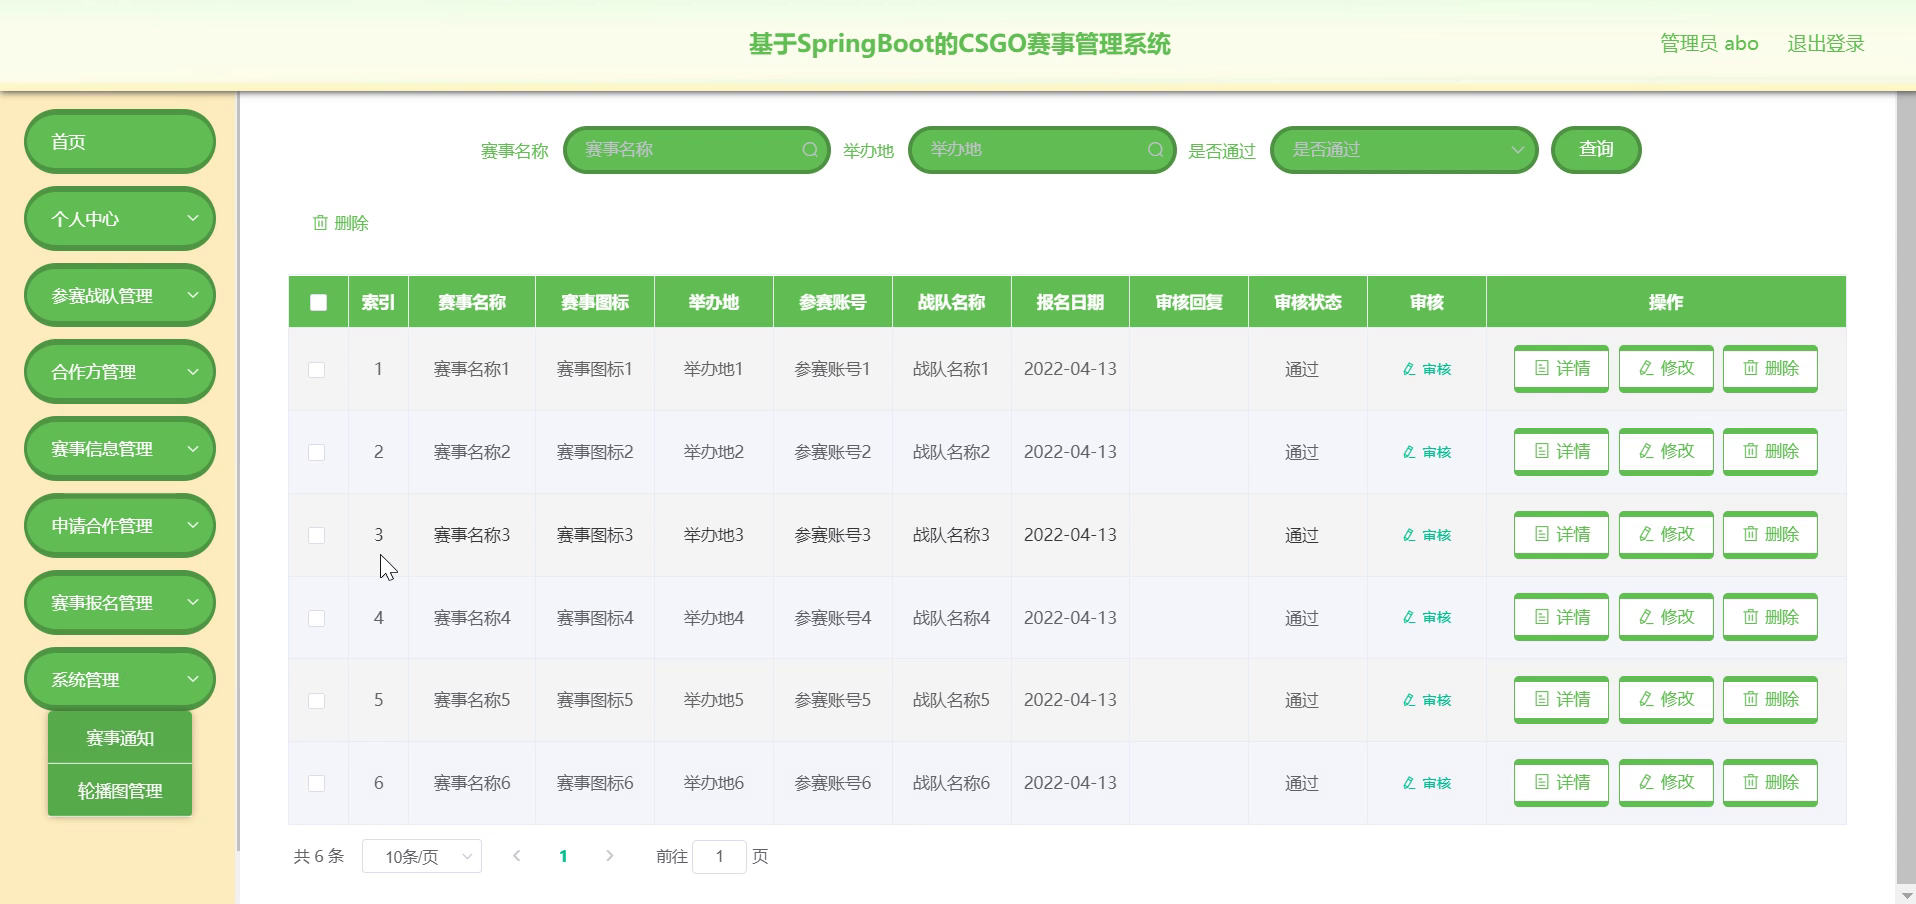Click the 赛事图标5 cell
Screen dimensions: 1916x904
595,700
